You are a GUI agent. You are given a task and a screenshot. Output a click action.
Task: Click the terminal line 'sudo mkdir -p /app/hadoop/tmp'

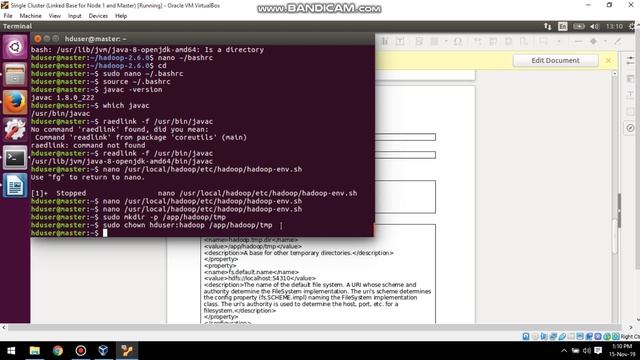(164, 217)
